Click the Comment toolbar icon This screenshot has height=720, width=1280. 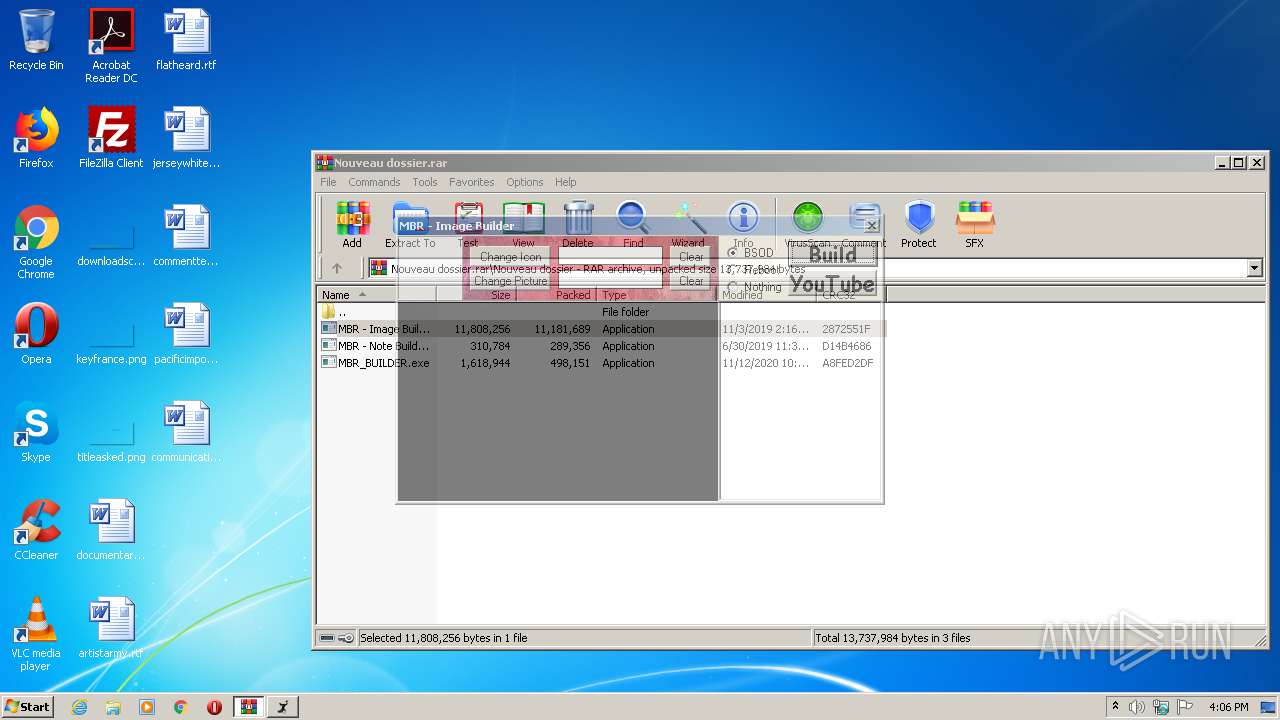pyautogui.click(x=864, y=225)
